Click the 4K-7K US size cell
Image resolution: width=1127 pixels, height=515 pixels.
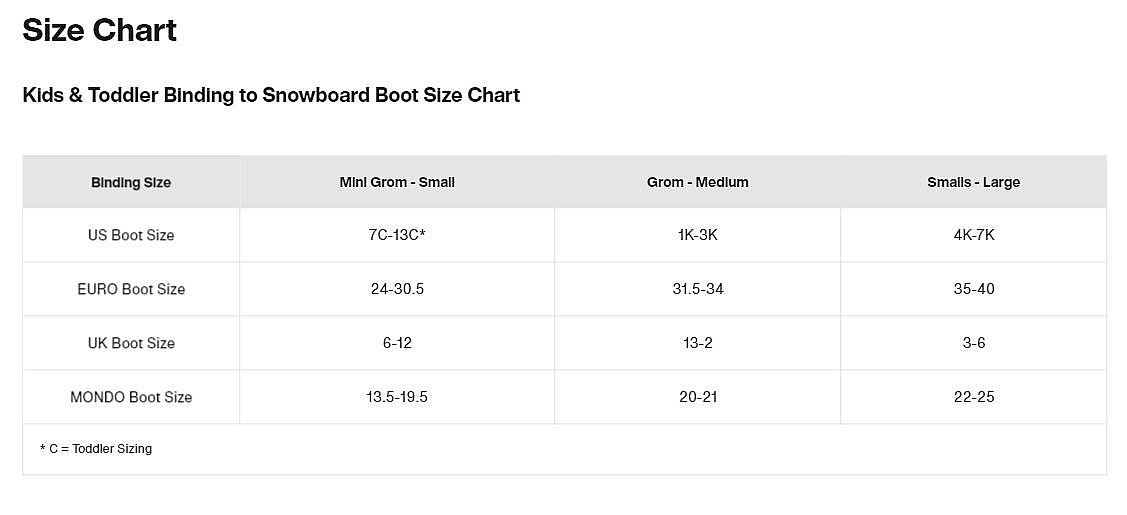(974, 235)
